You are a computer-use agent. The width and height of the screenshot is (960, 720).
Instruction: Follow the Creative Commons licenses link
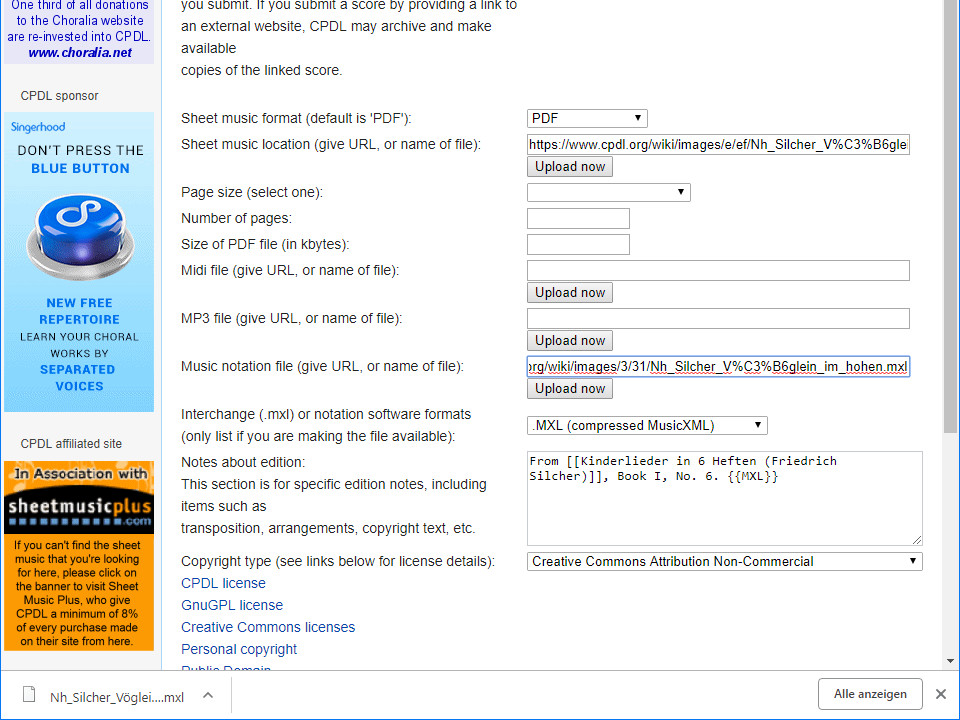268,627
